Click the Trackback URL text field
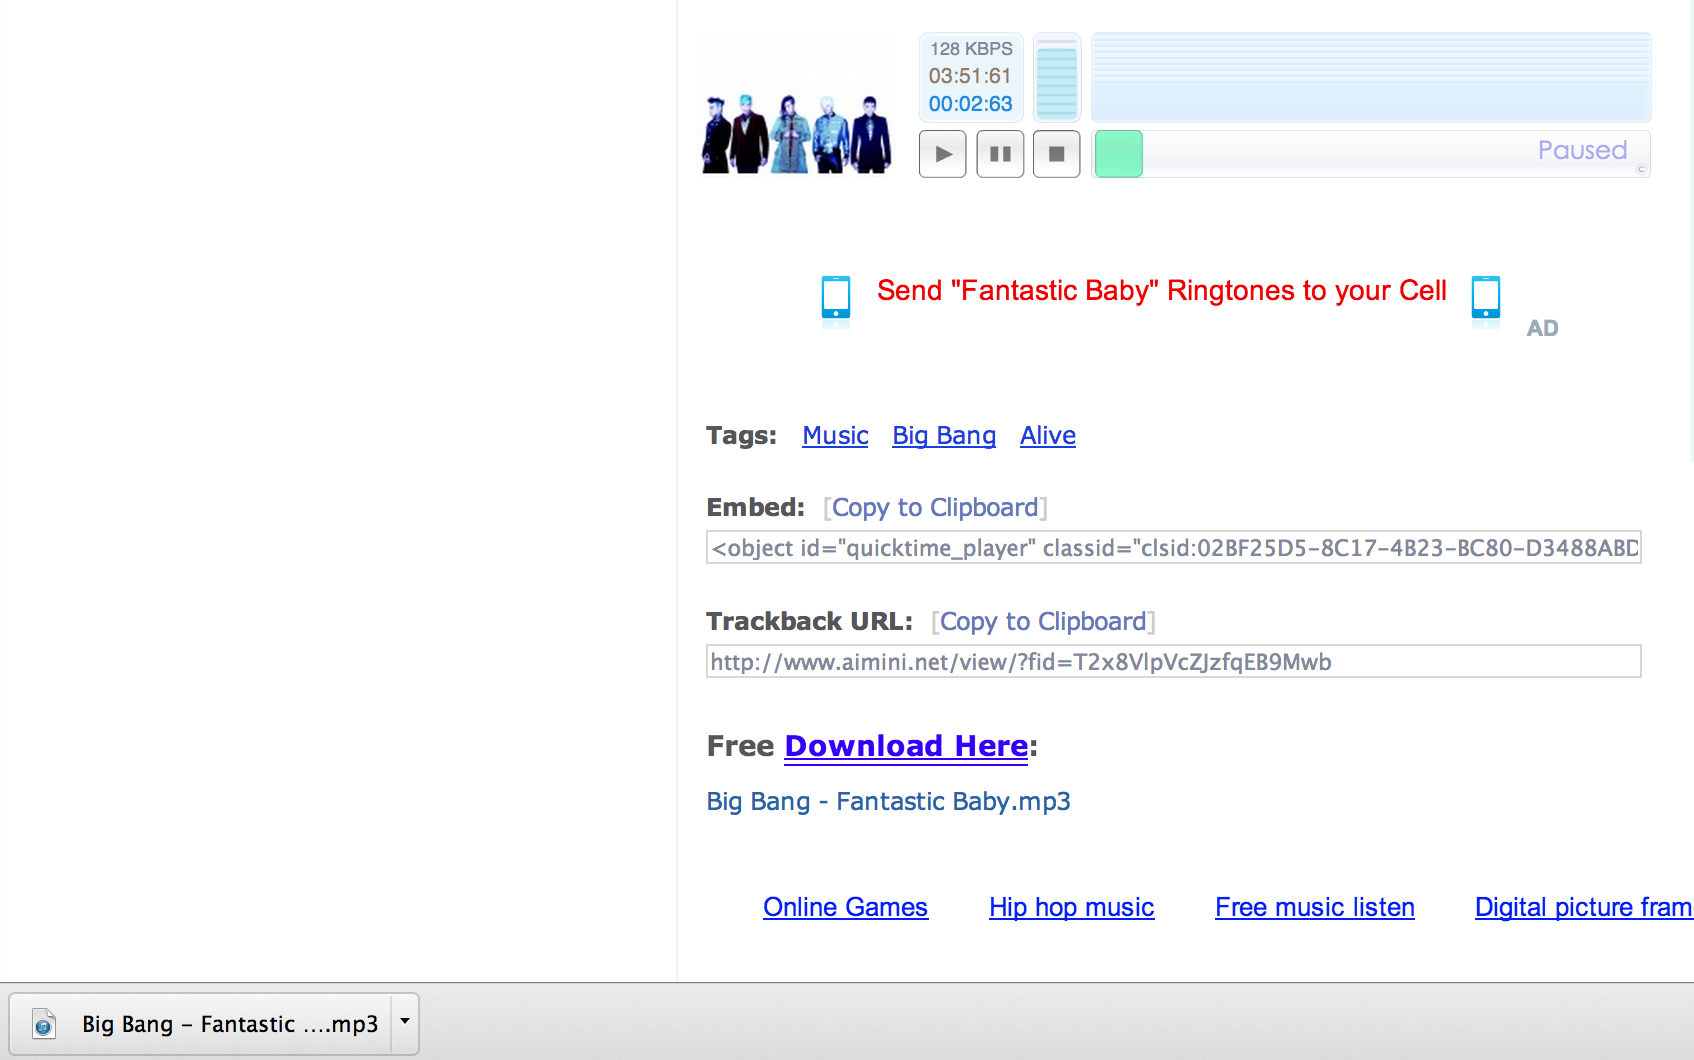Image resolution: width=1694 pixels, height=1060 pixels. pos(1173,662)
